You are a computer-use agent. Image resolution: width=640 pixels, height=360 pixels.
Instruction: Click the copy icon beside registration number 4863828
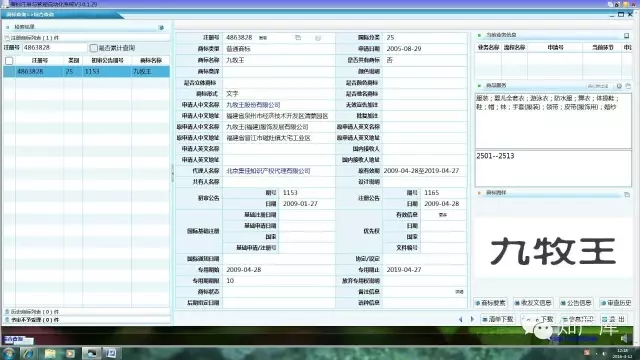[298, 38]
